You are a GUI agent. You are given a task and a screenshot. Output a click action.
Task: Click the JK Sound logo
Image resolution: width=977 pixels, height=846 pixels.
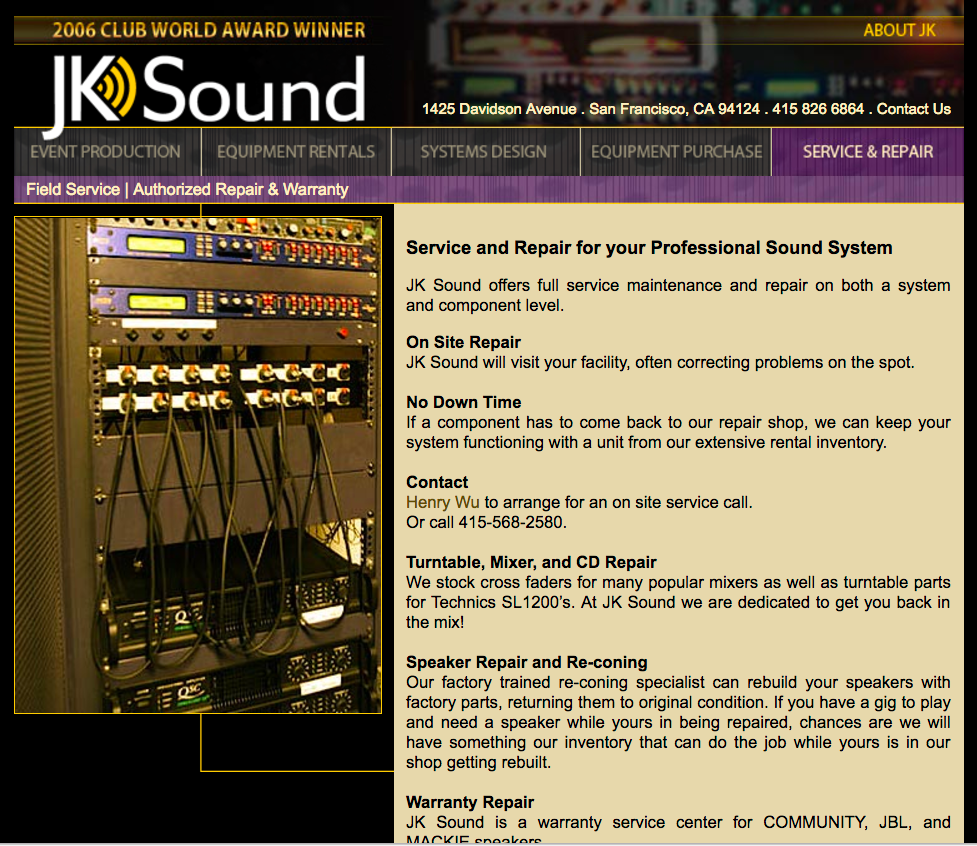pyautogui.click(x=205, y=92)
